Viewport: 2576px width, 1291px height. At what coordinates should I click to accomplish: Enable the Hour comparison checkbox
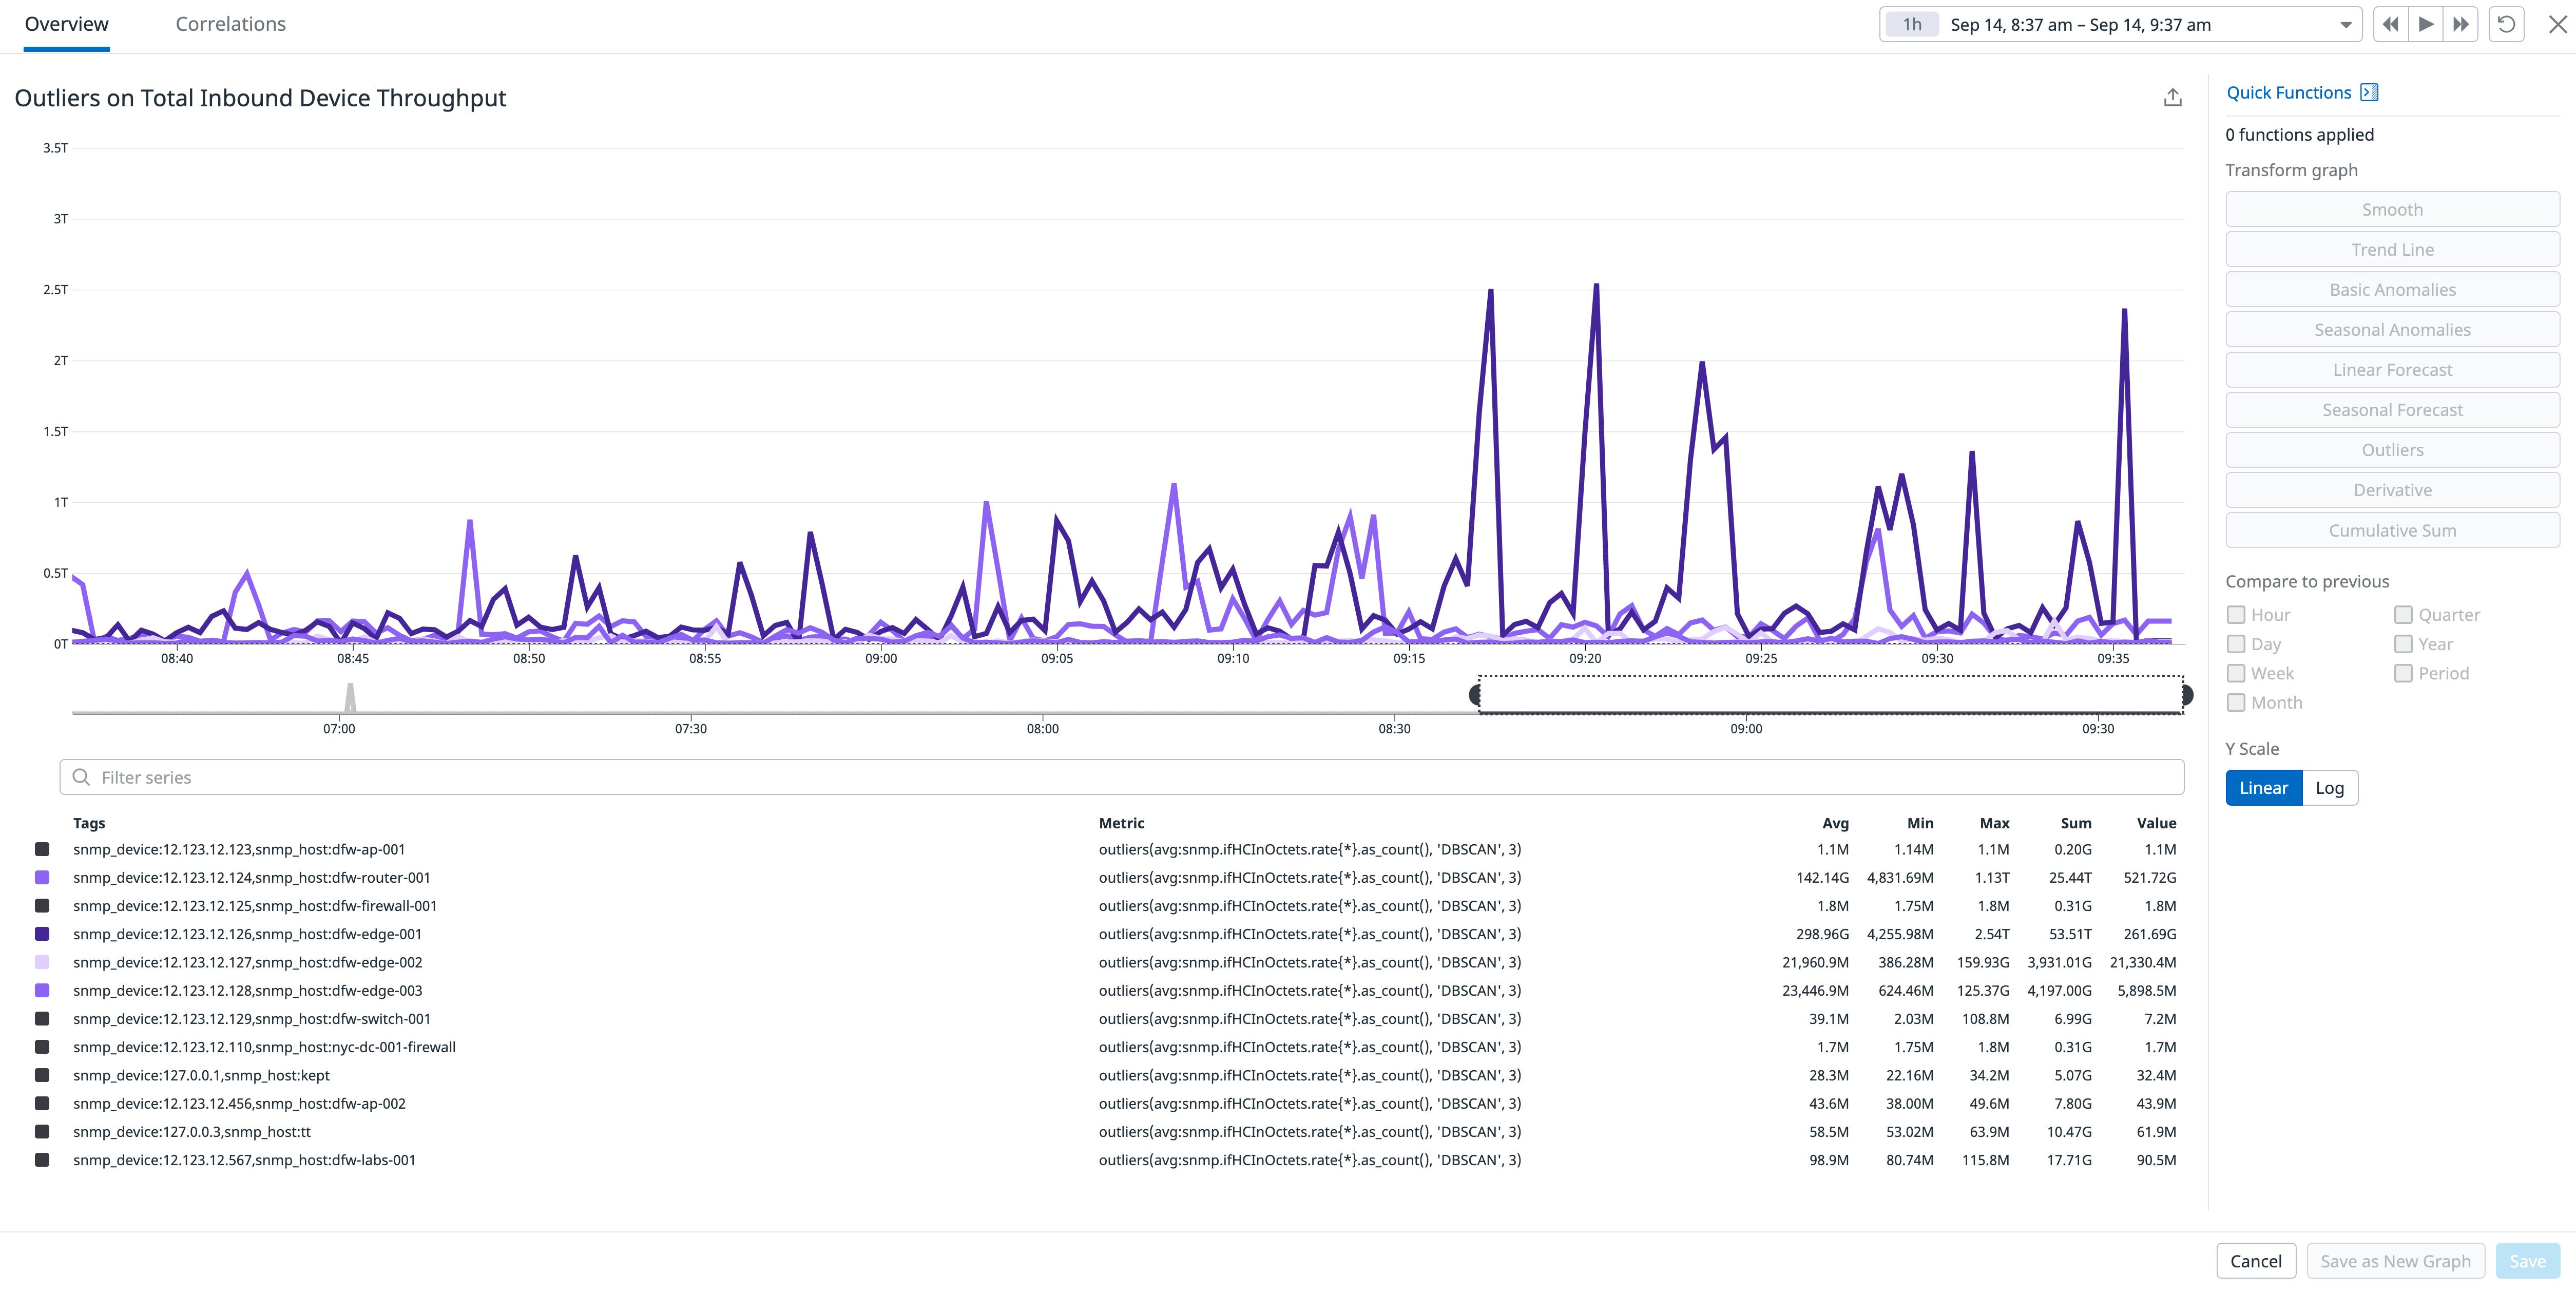[x=2237, y=614]
